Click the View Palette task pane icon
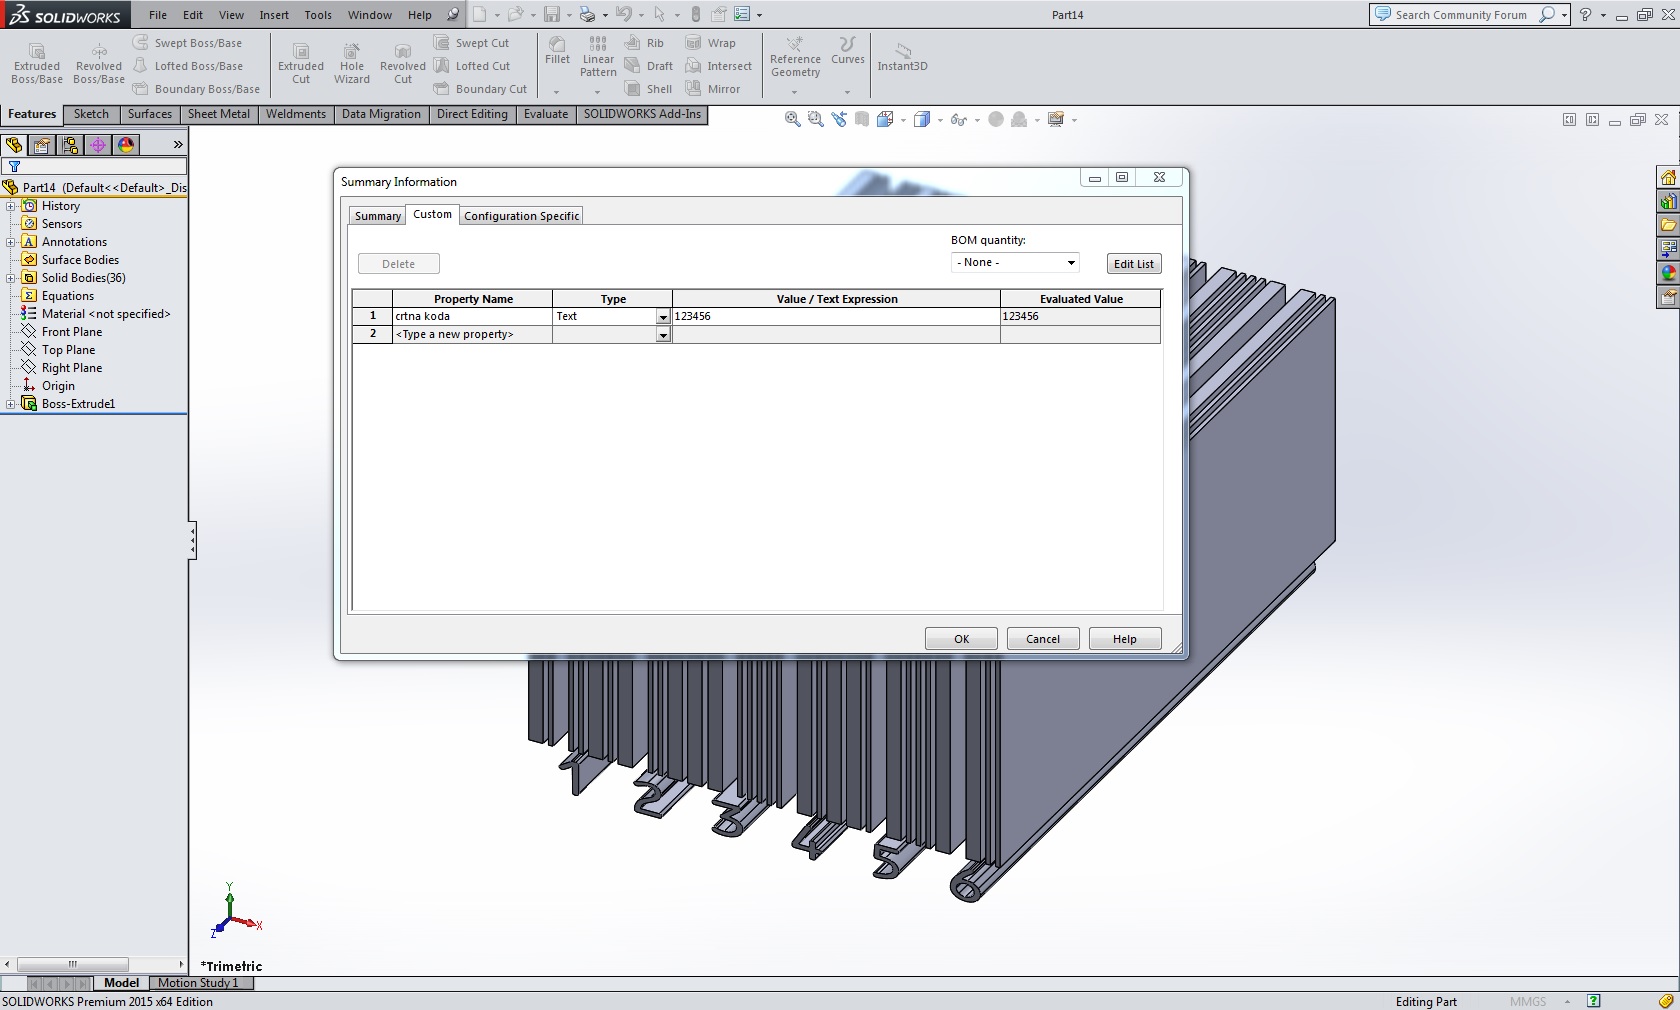 pos(1667,248)
